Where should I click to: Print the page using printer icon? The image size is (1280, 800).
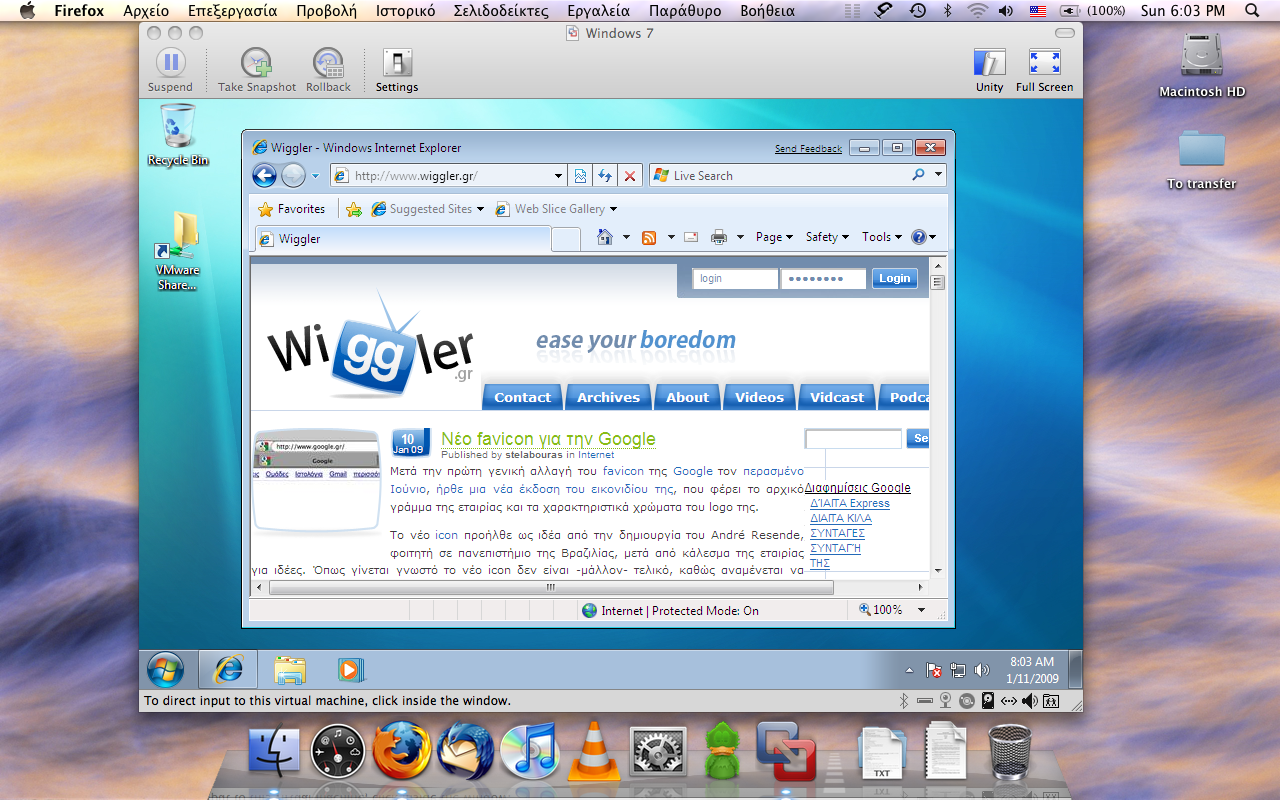coord(719,237)
